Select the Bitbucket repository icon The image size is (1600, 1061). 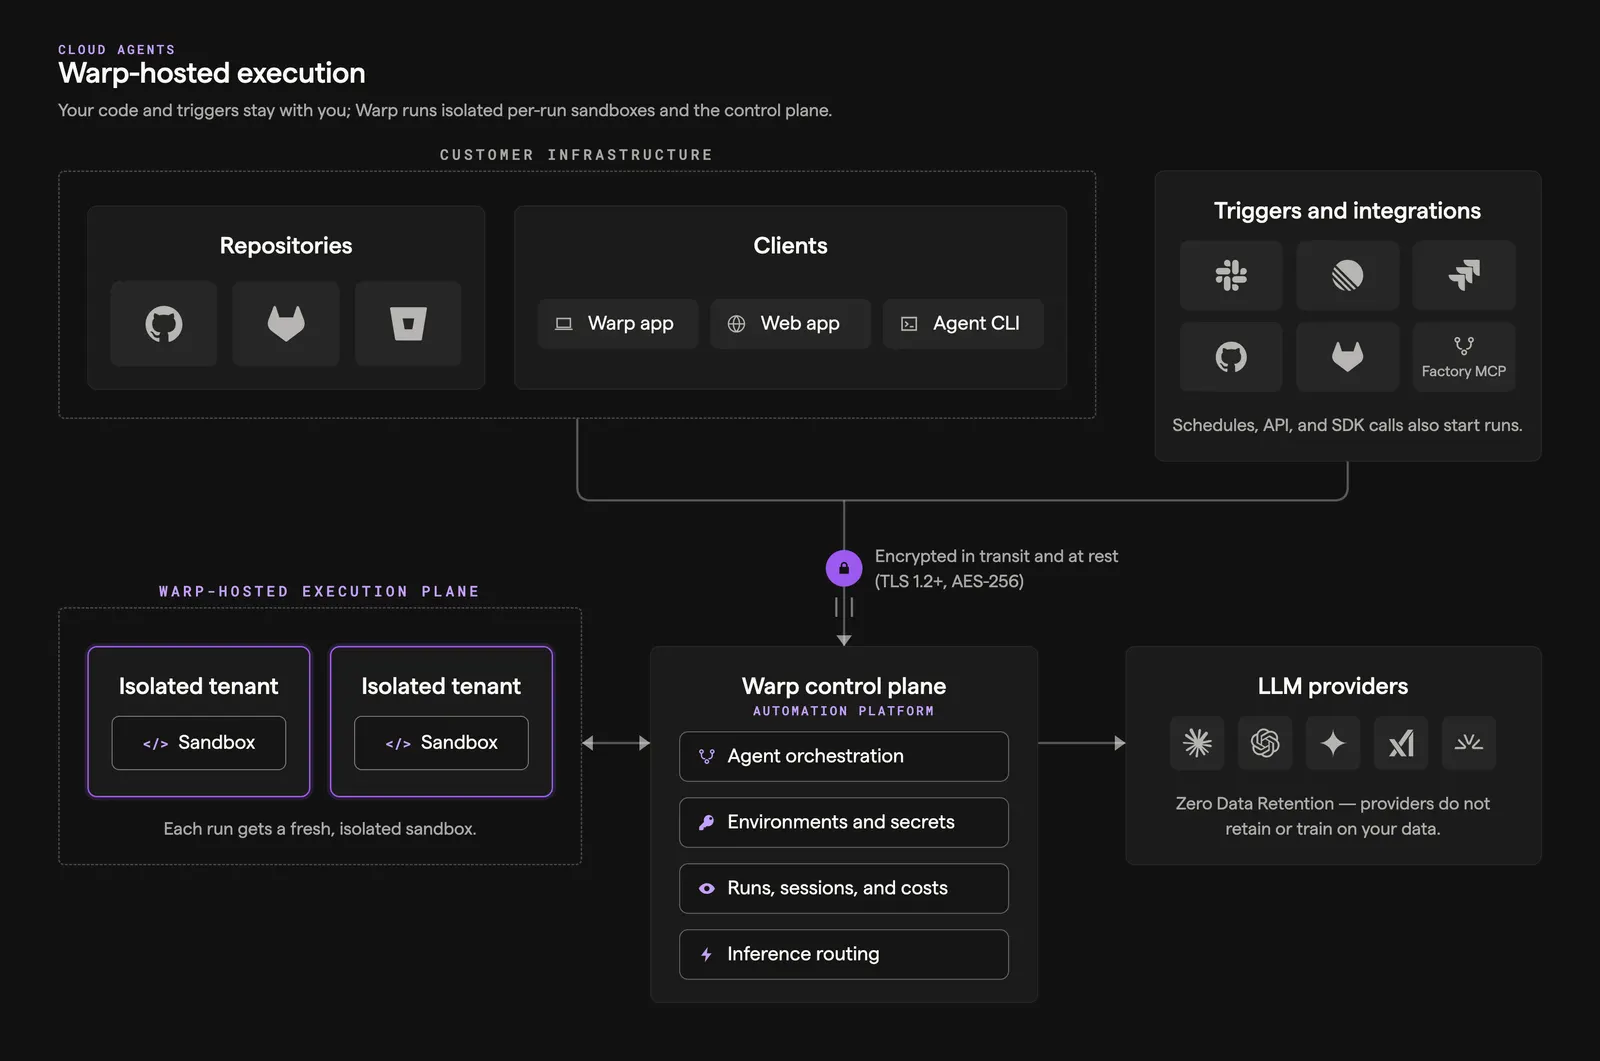click(x=408, y=323)
